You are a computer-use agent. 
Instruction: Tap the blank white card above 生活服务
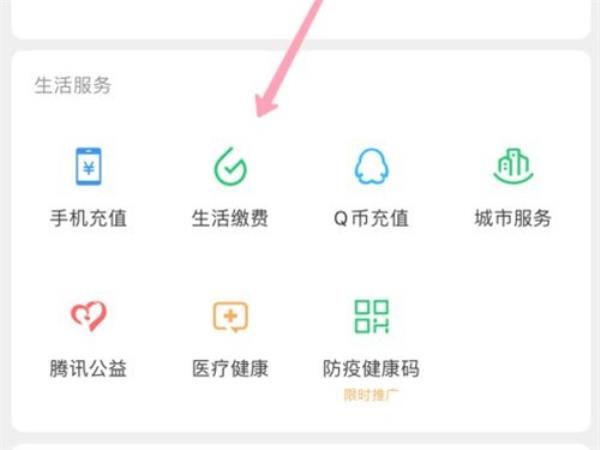[301, 19]
